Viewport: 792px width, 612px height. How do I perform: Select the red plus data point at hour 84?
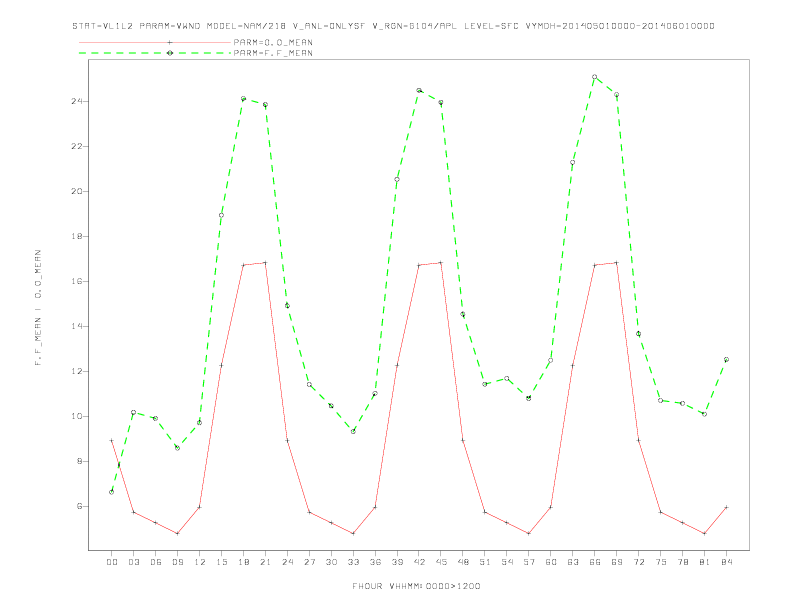coord(726,507)
